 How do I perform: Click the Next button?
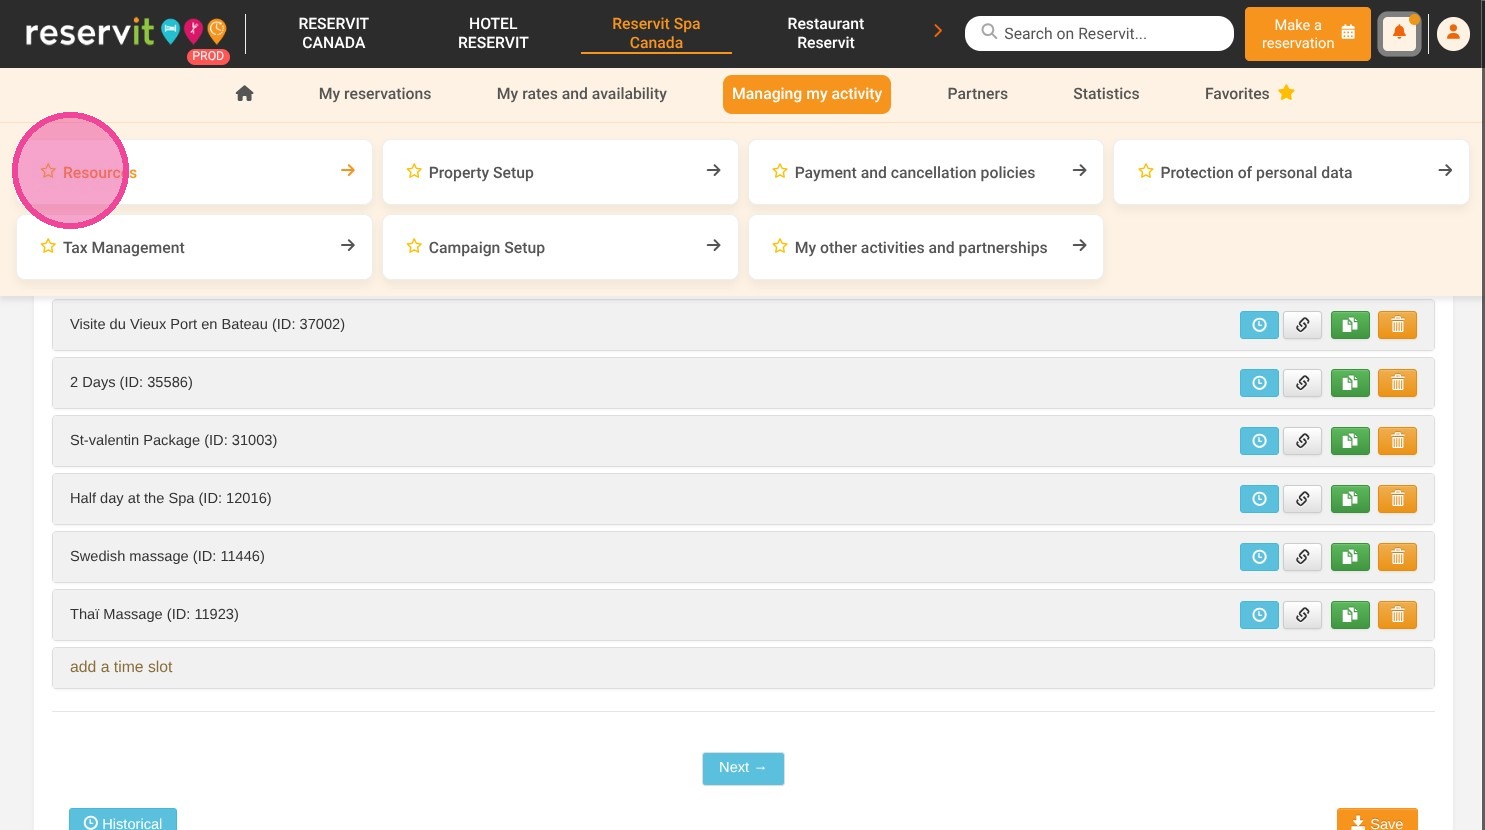click(743, 768)
